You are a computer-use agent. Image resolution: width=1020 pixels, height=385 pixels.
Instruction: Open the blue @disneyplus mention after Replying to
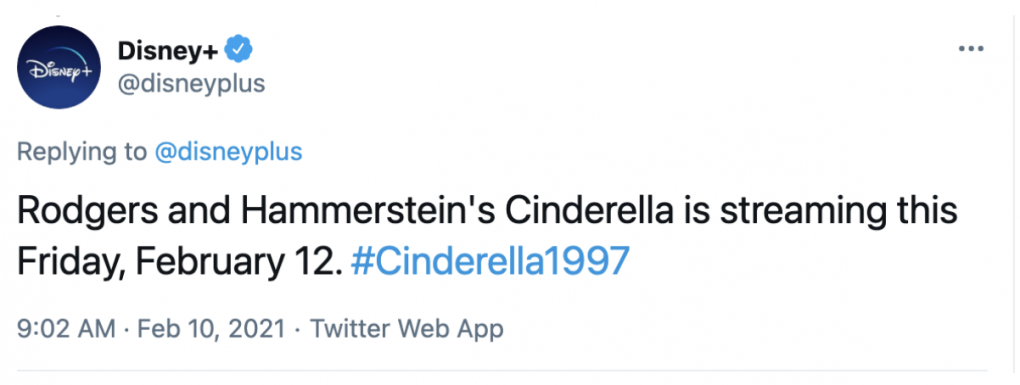click(228, 152)
